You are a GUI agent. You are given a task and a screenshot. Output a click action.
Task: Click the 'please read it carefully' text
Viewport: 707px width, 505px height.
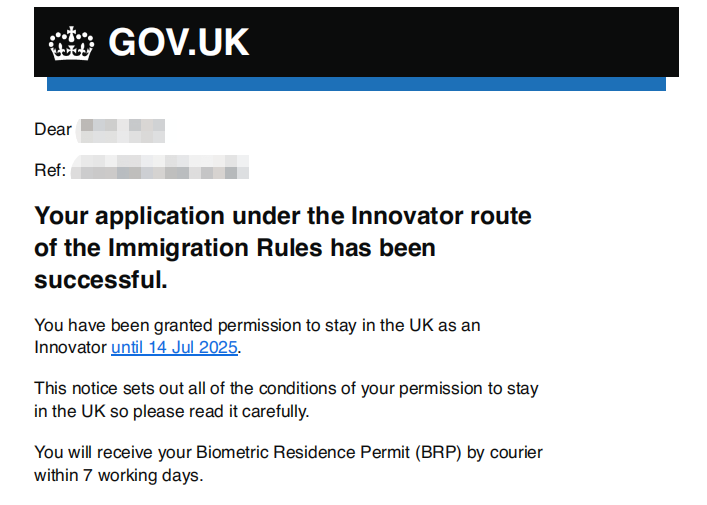coord(220,412)
